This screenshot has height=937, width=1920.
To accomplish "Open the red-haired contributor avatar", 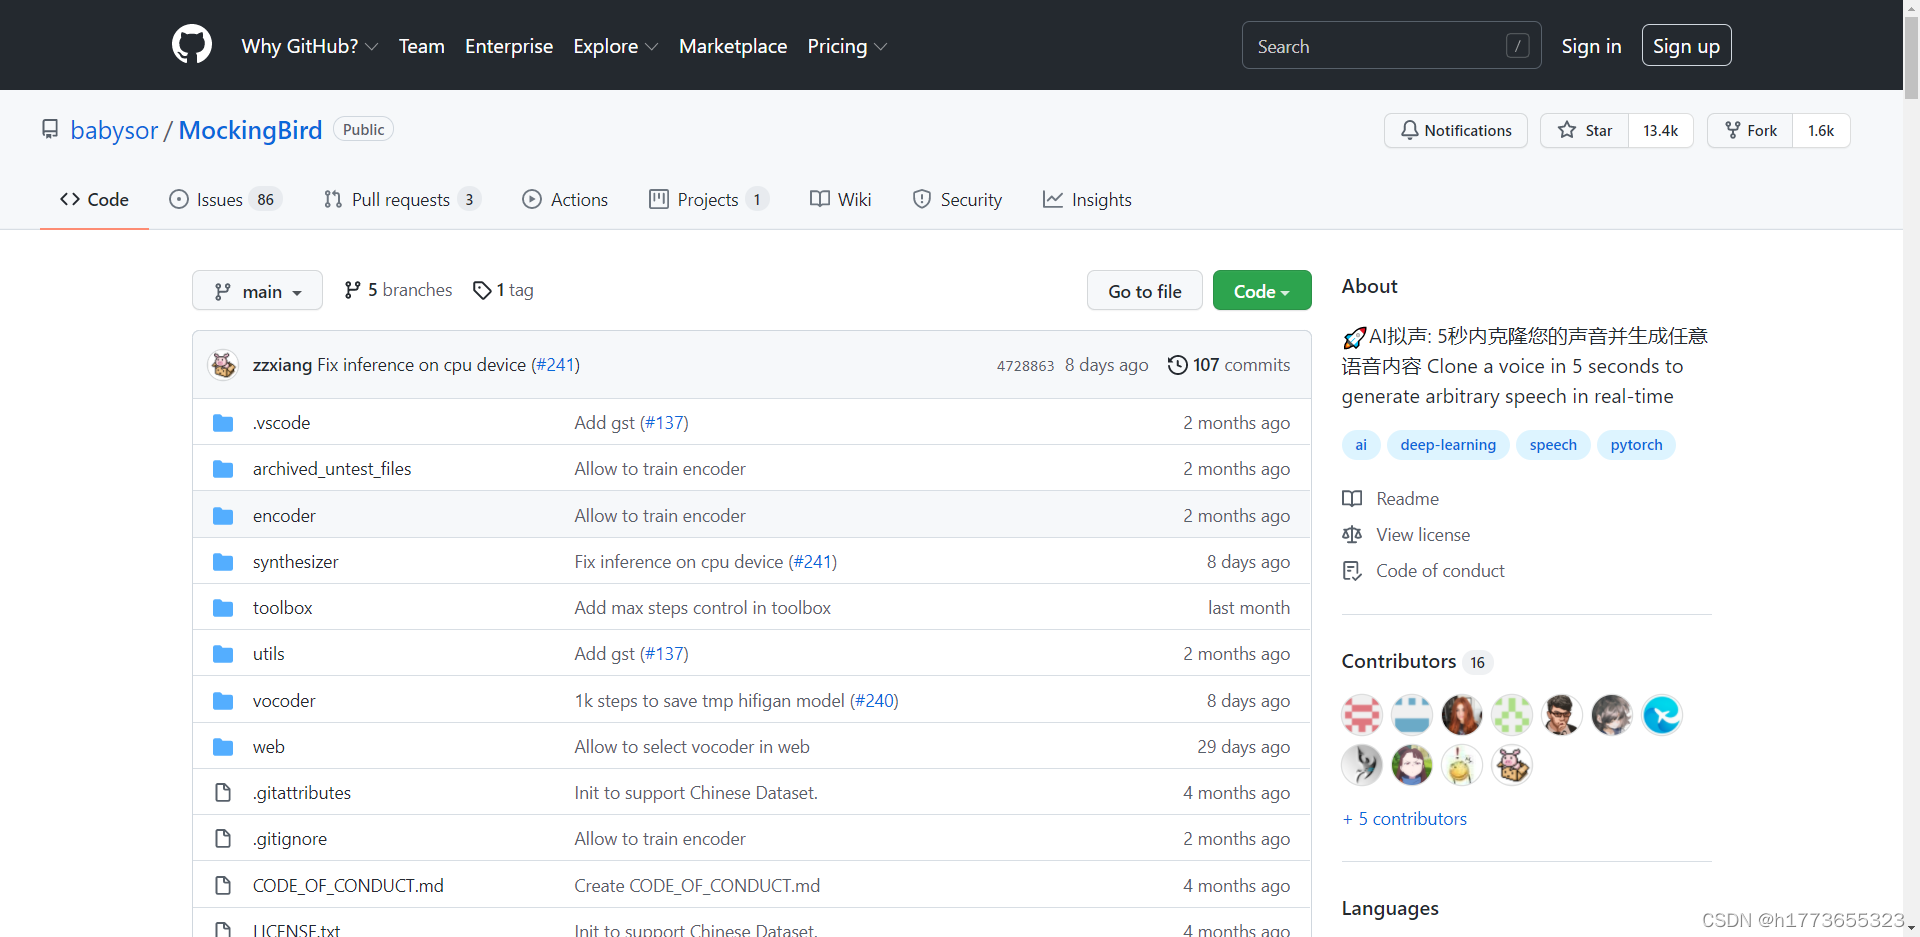I will [x=1462, y=715].
